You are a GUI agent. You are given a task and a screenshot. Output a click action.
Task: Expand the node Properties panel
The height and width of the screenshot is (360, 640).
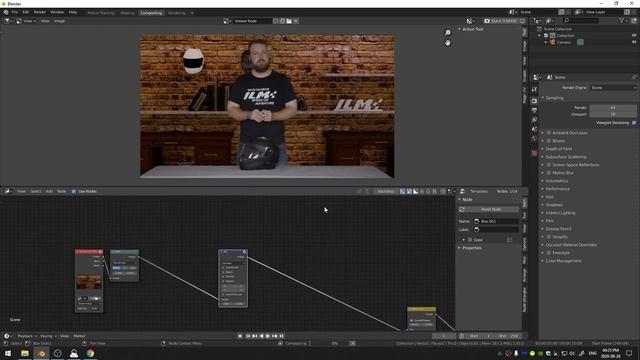[x=470, y=248]
